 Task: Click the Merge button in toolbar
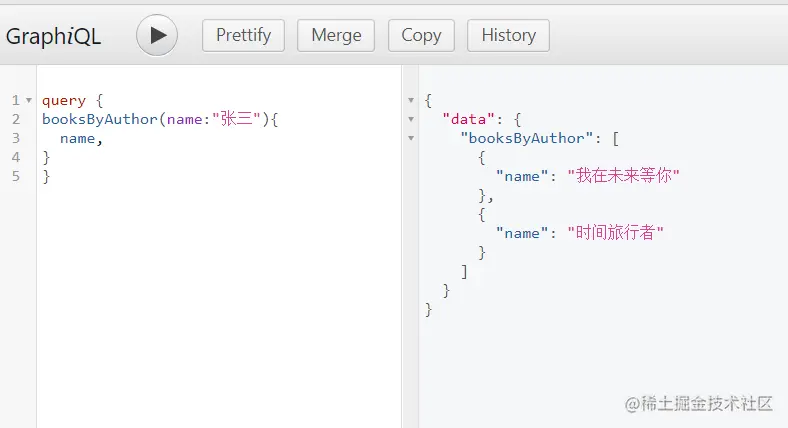(x=336, y=35)
